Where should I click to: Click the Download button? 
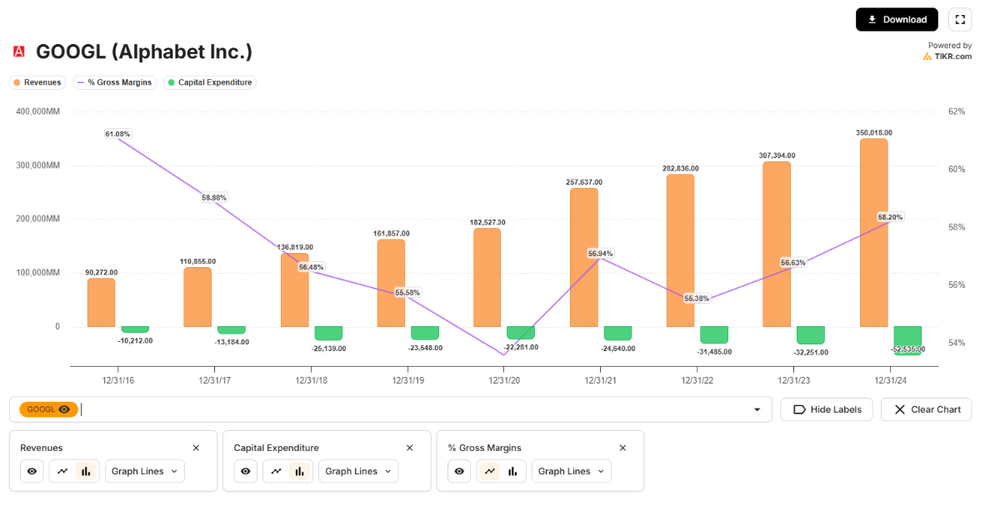897,20
